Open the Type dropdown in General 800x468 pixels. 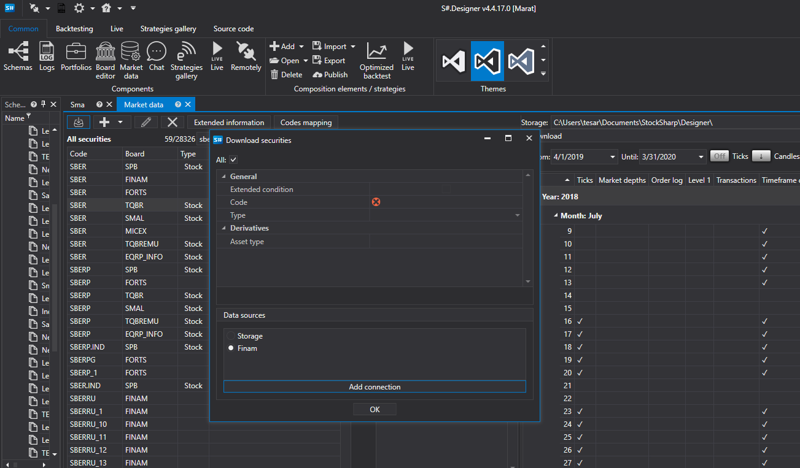517,215
